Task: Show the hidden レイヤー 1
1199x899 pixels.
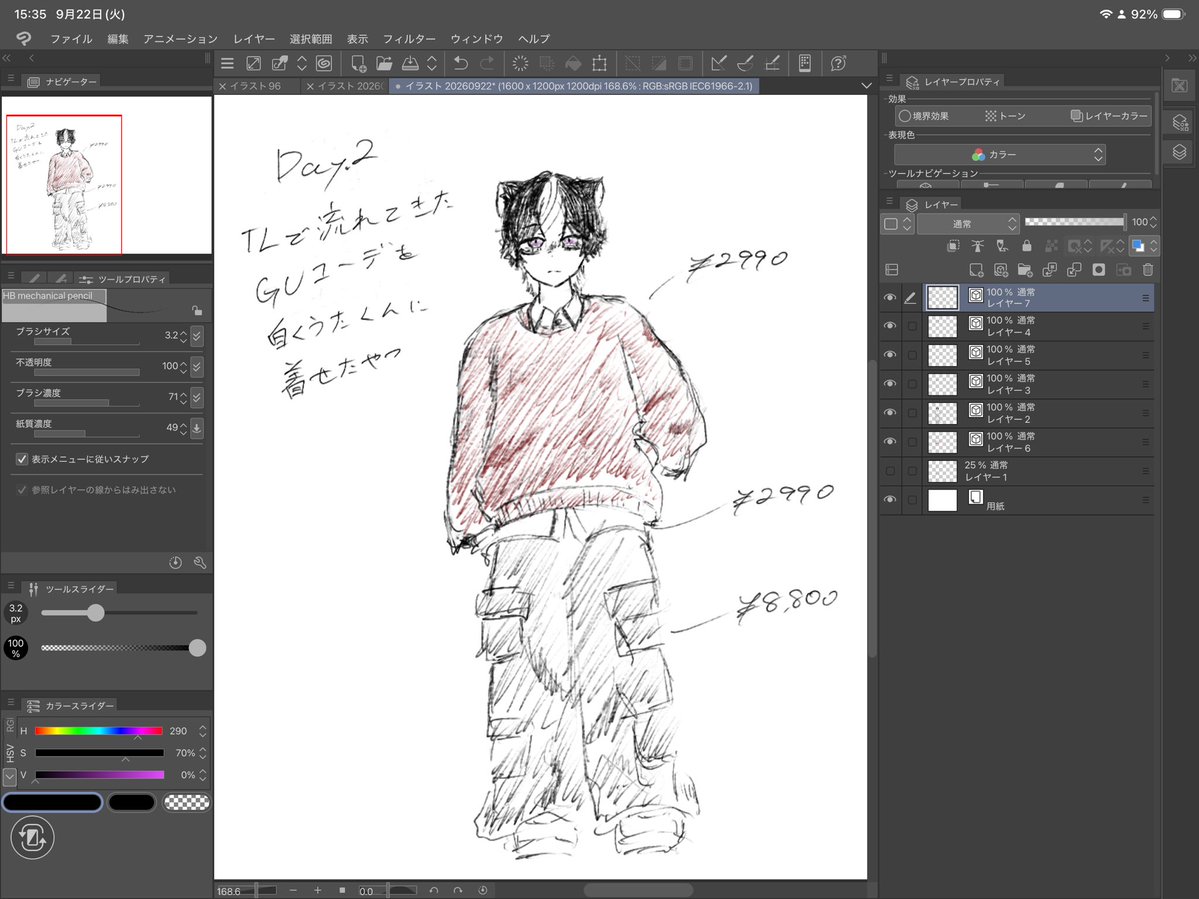Action: [x=889, y=471]
